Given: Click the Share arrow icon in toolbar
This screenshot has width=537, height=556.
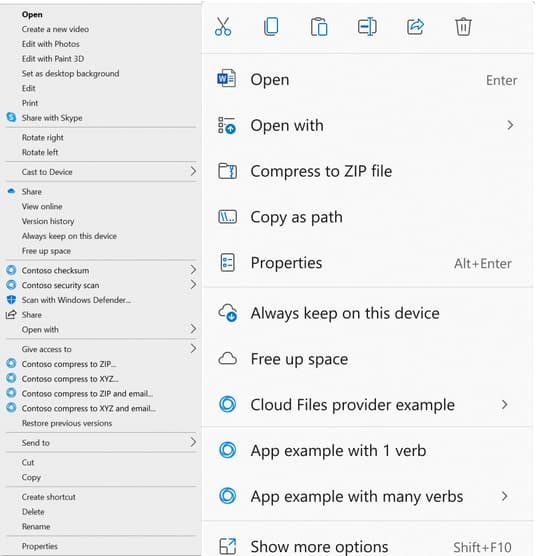Looking at the screenshot, I should pos(415,27).
